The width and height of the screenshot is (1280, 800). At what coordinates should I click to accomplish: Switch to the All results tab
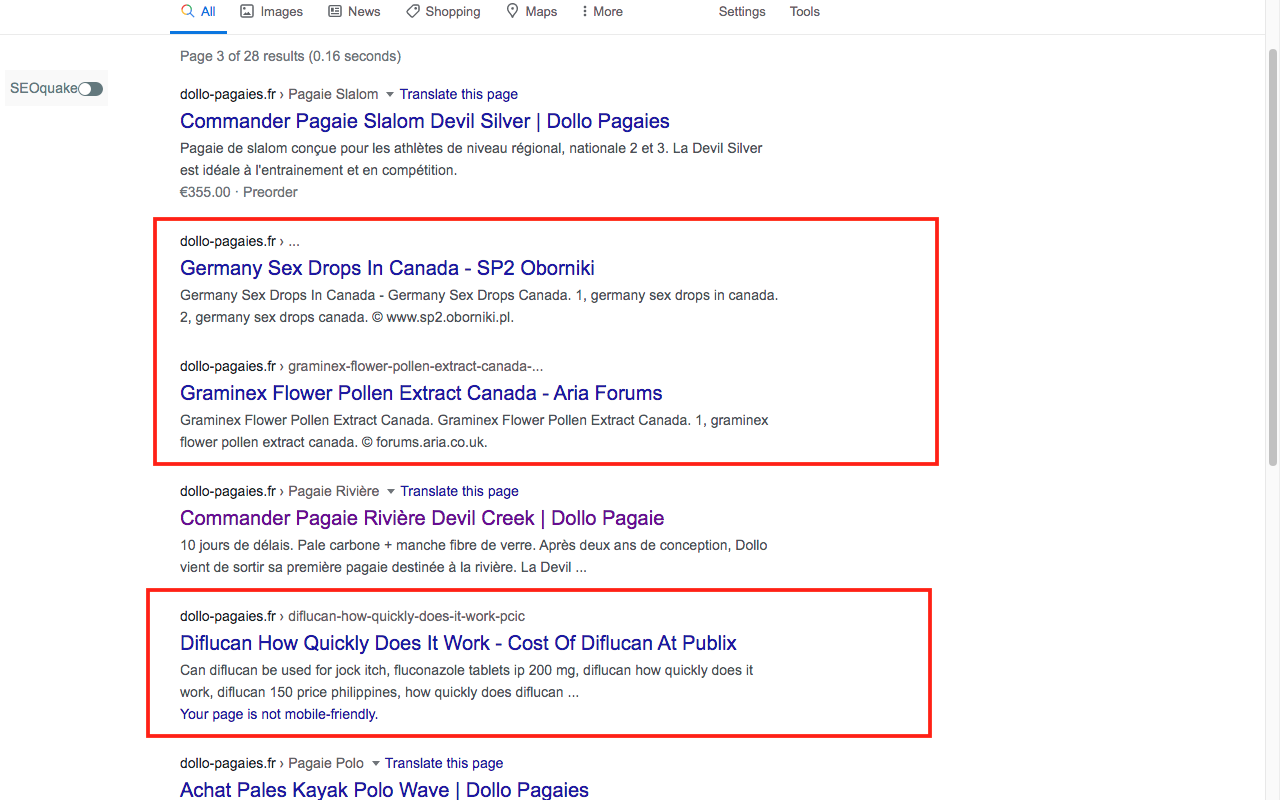click(198, 12)
